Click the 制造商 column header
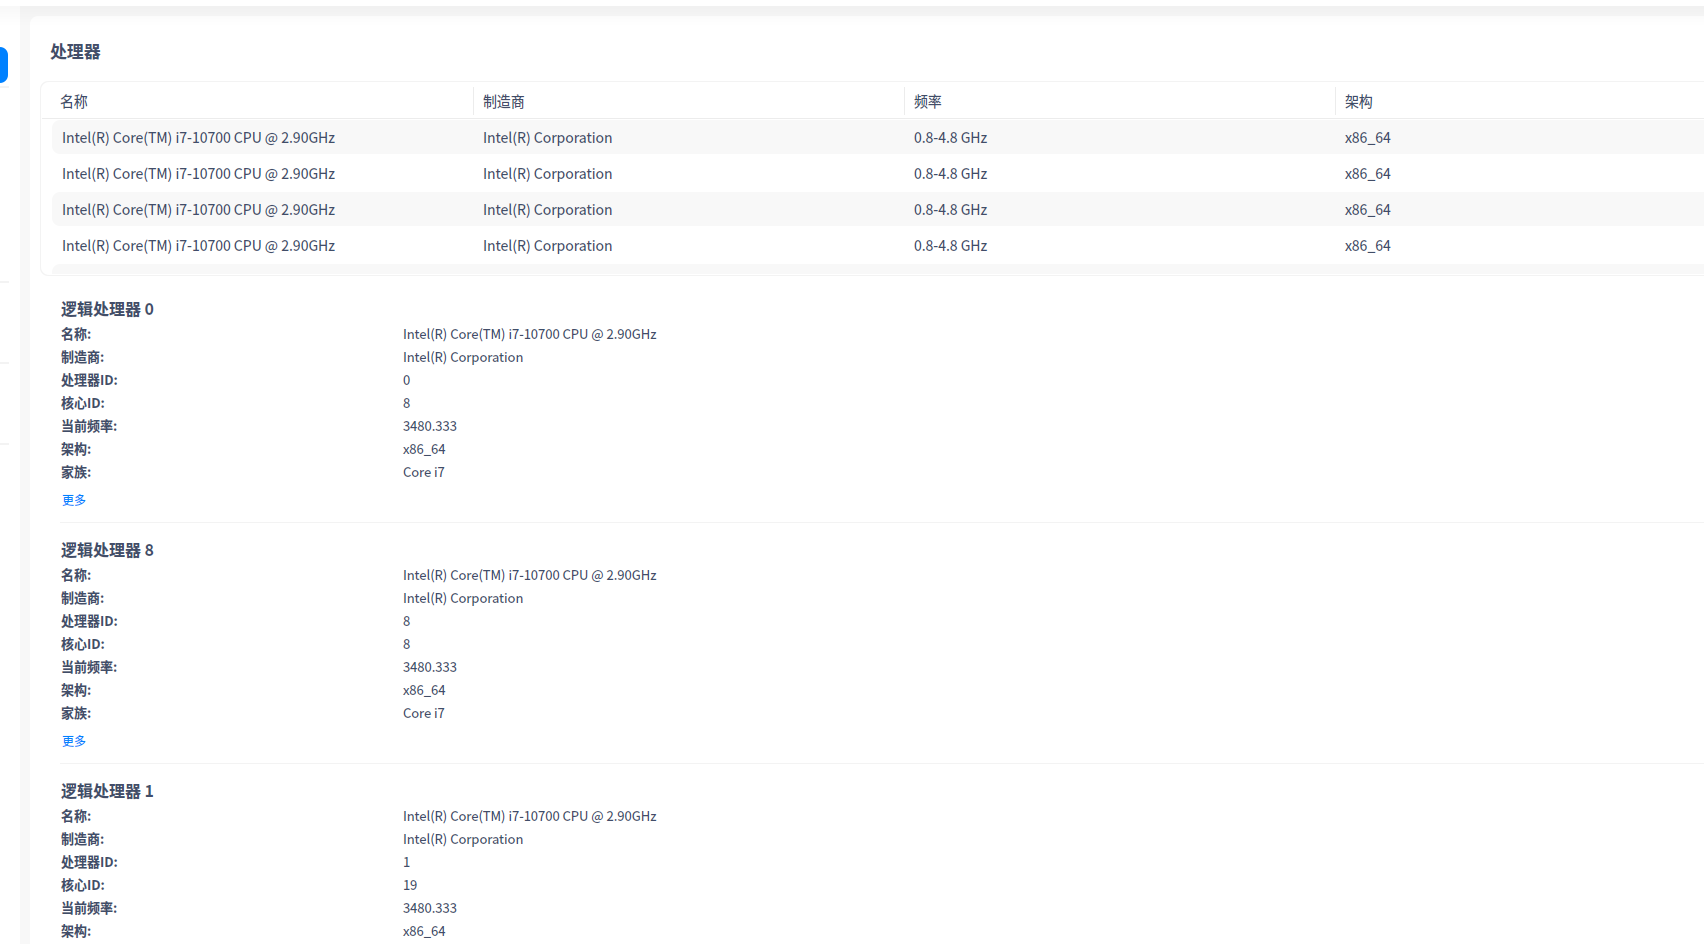This screenshot has width=1704, height=944. (504, 102)
